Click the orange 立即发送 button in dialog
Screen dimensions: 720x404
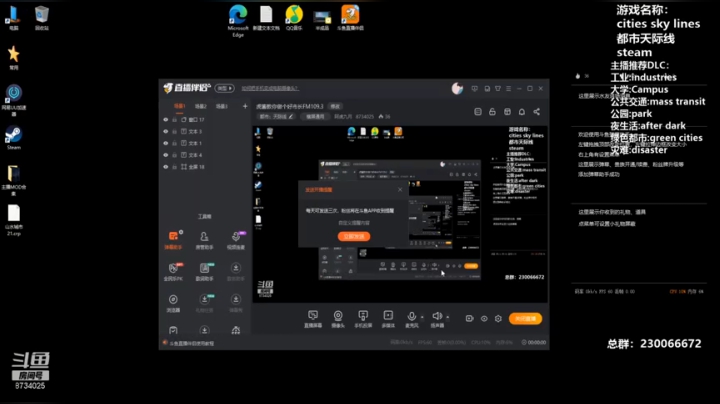click(x=354, y=236)
